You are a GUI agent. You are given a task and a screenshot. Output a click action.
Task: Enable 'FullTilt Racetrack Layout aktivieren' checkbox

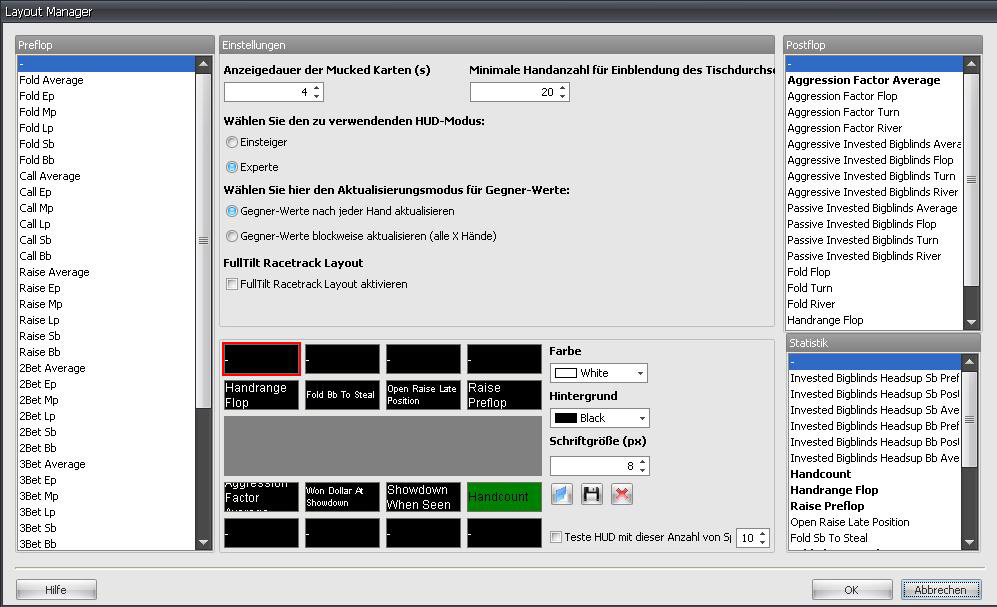[232, 284]
